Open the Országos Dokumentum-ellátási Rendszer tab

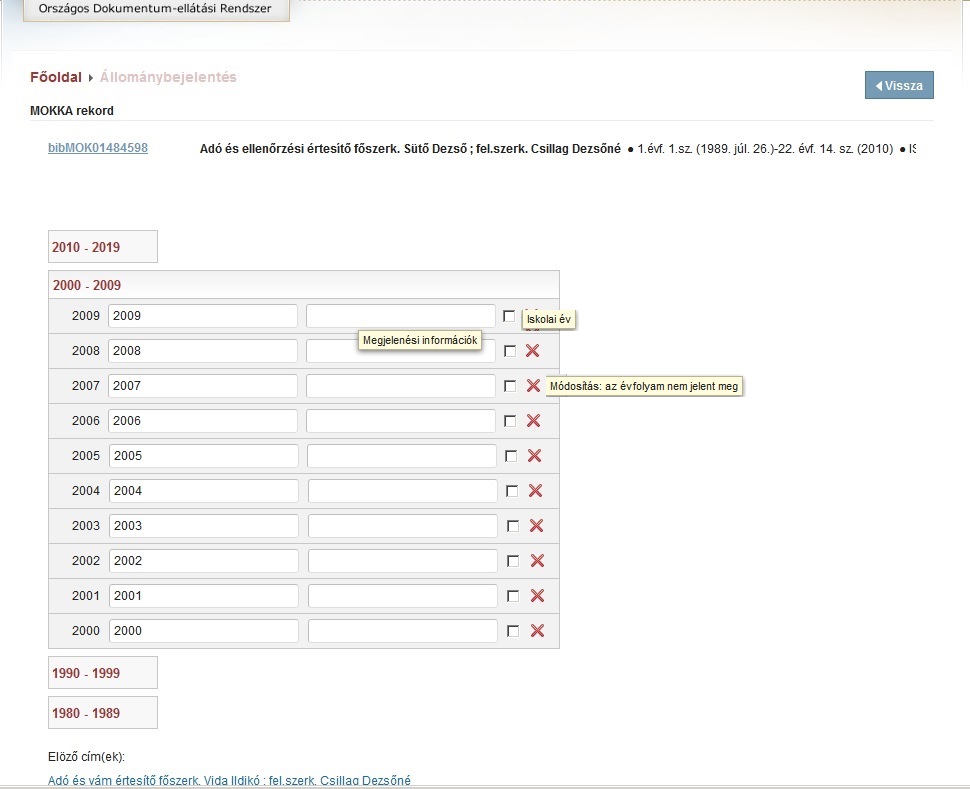[155, 9]
